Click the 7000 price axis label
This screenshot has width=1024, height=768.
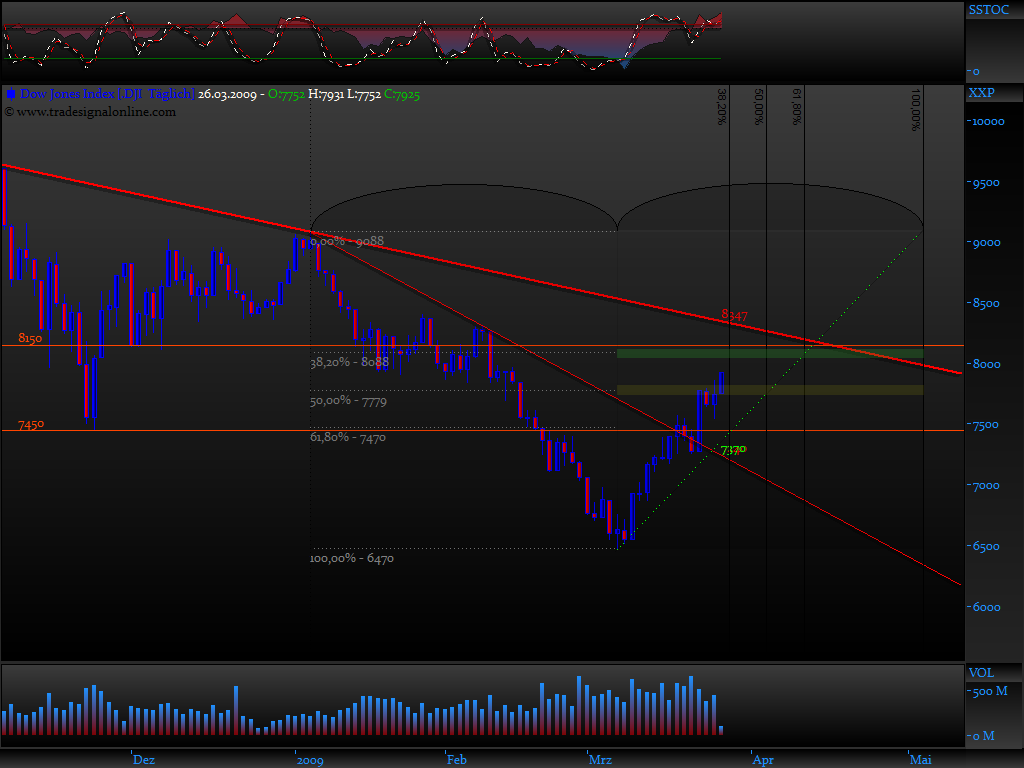pyautogui.click(x=986, y=486)
